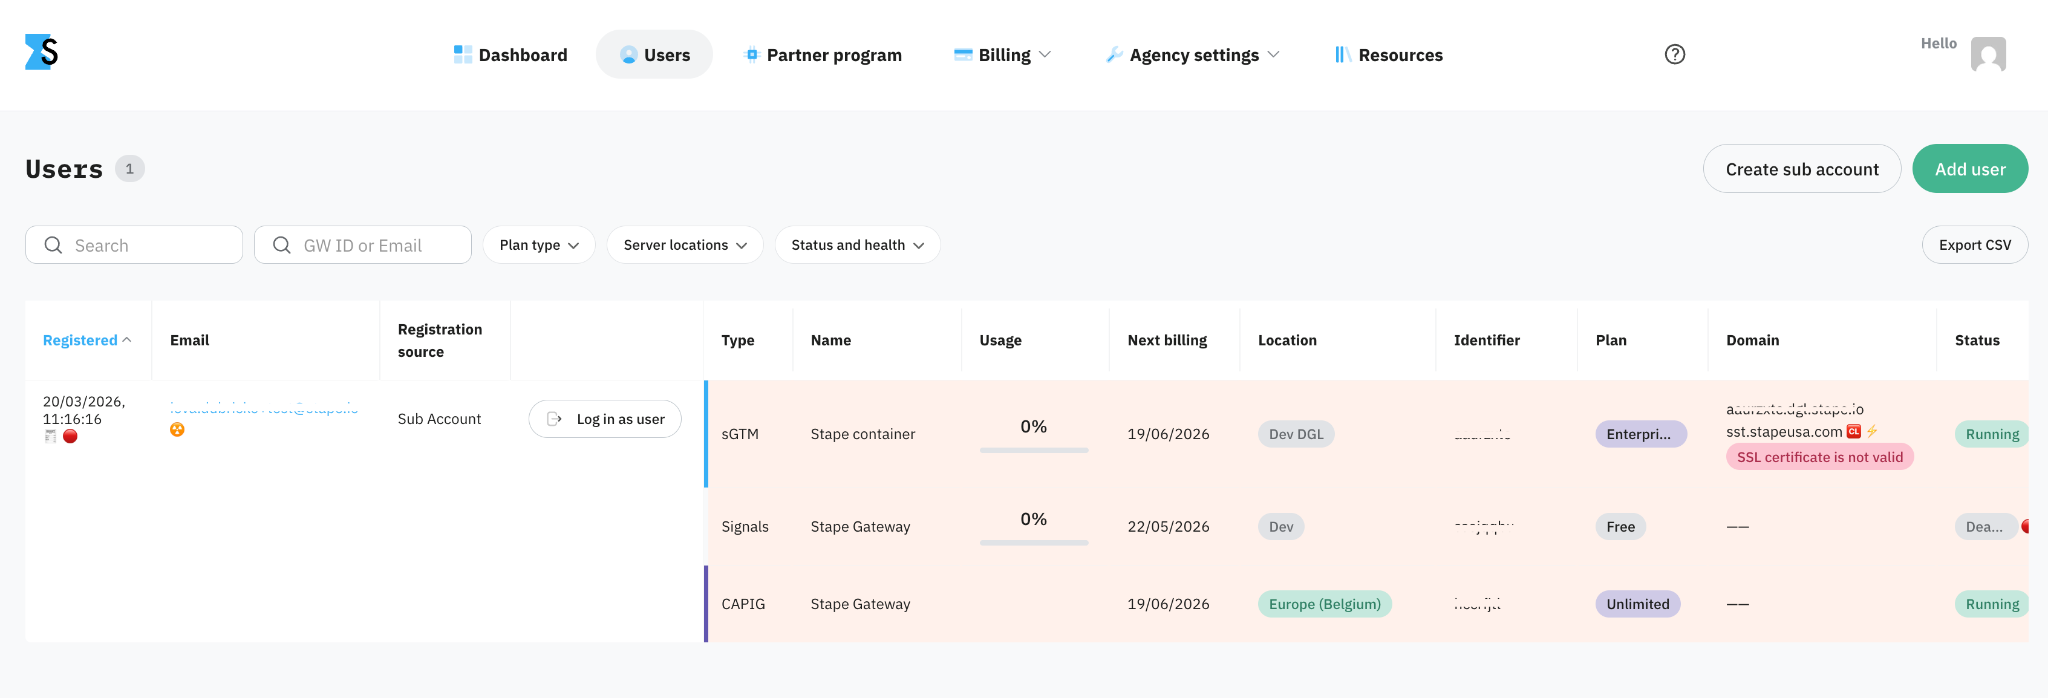Image resolution: width=2048 pixels, height=698 pixels.
Task: Open the user profile avatar
Action: tap(1988, 54)
